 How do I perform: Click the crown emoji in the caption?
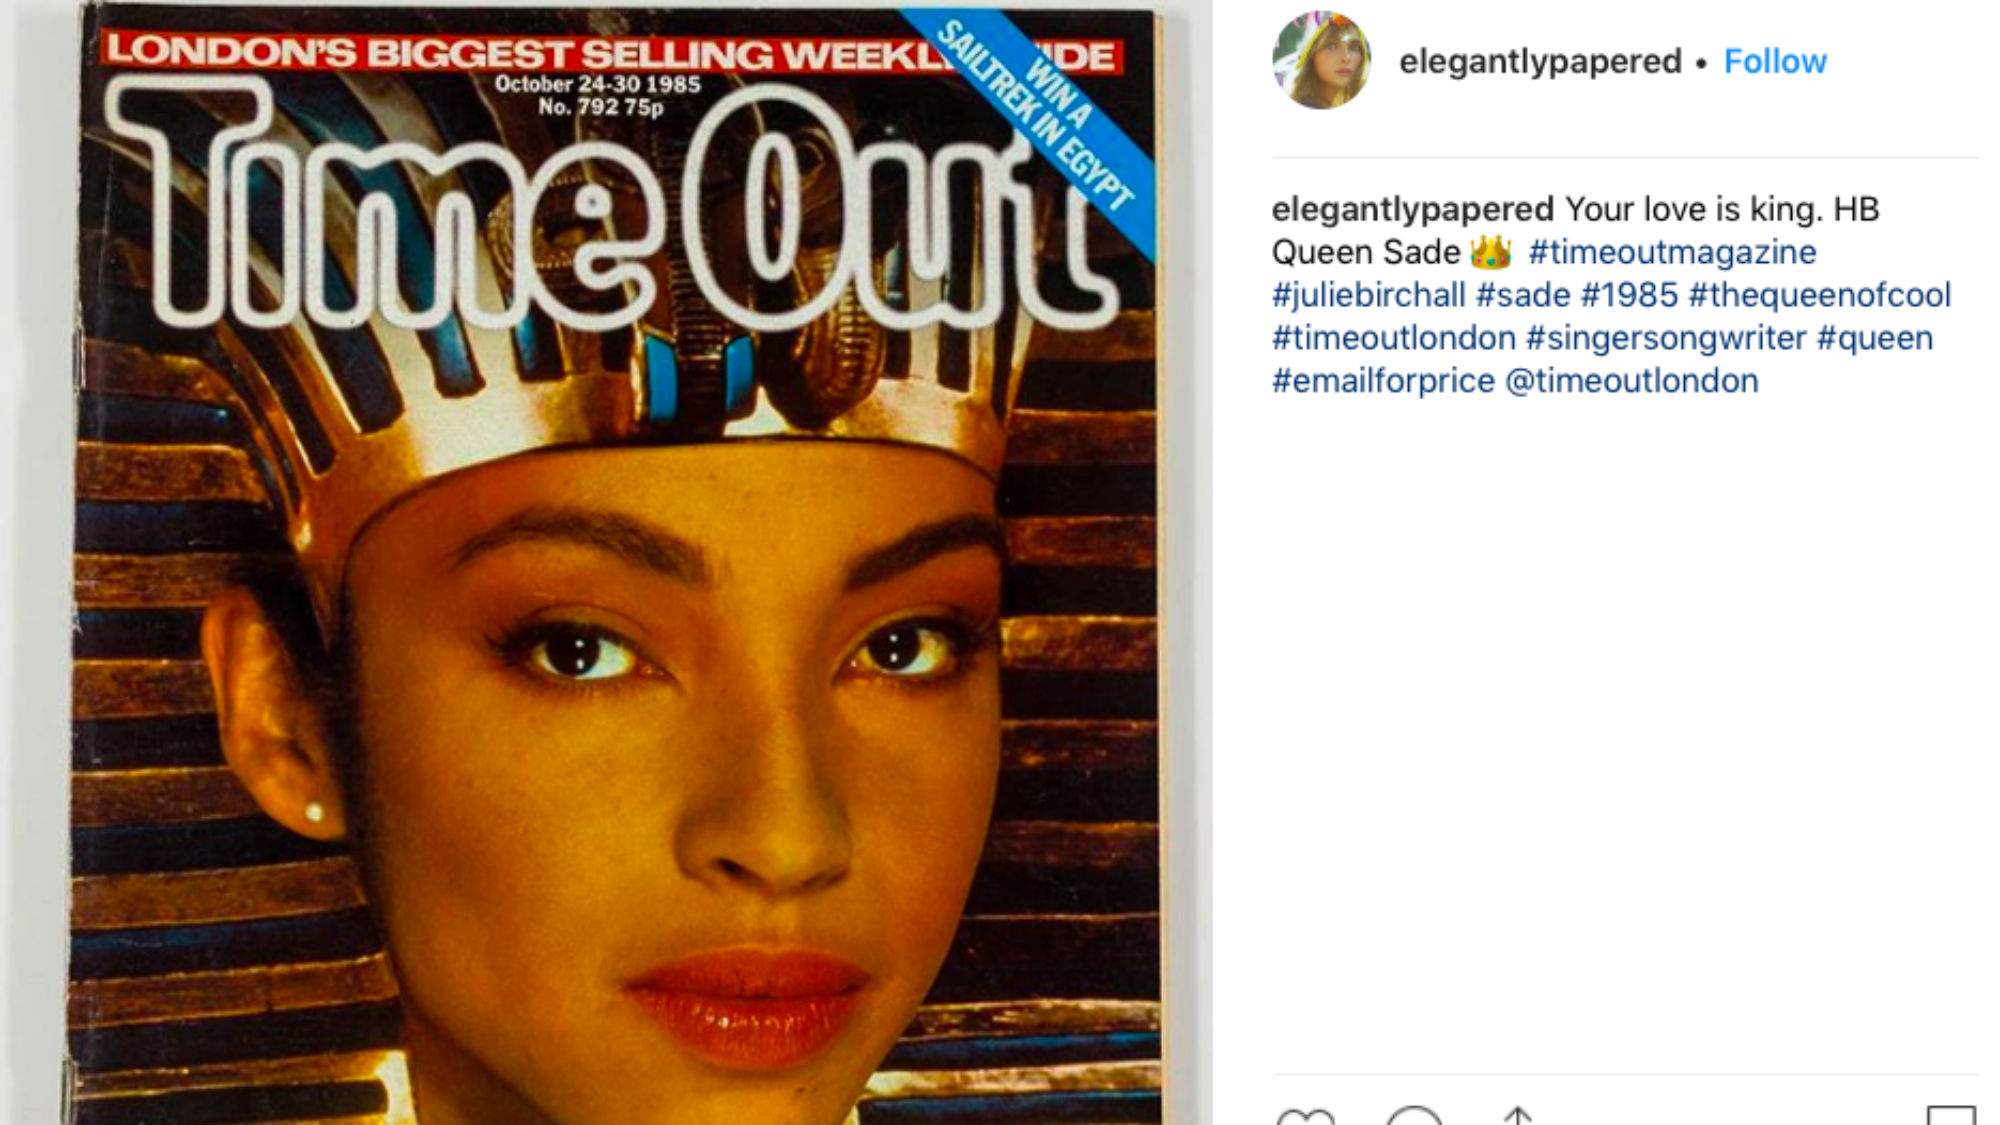[x=1491, y=252]
